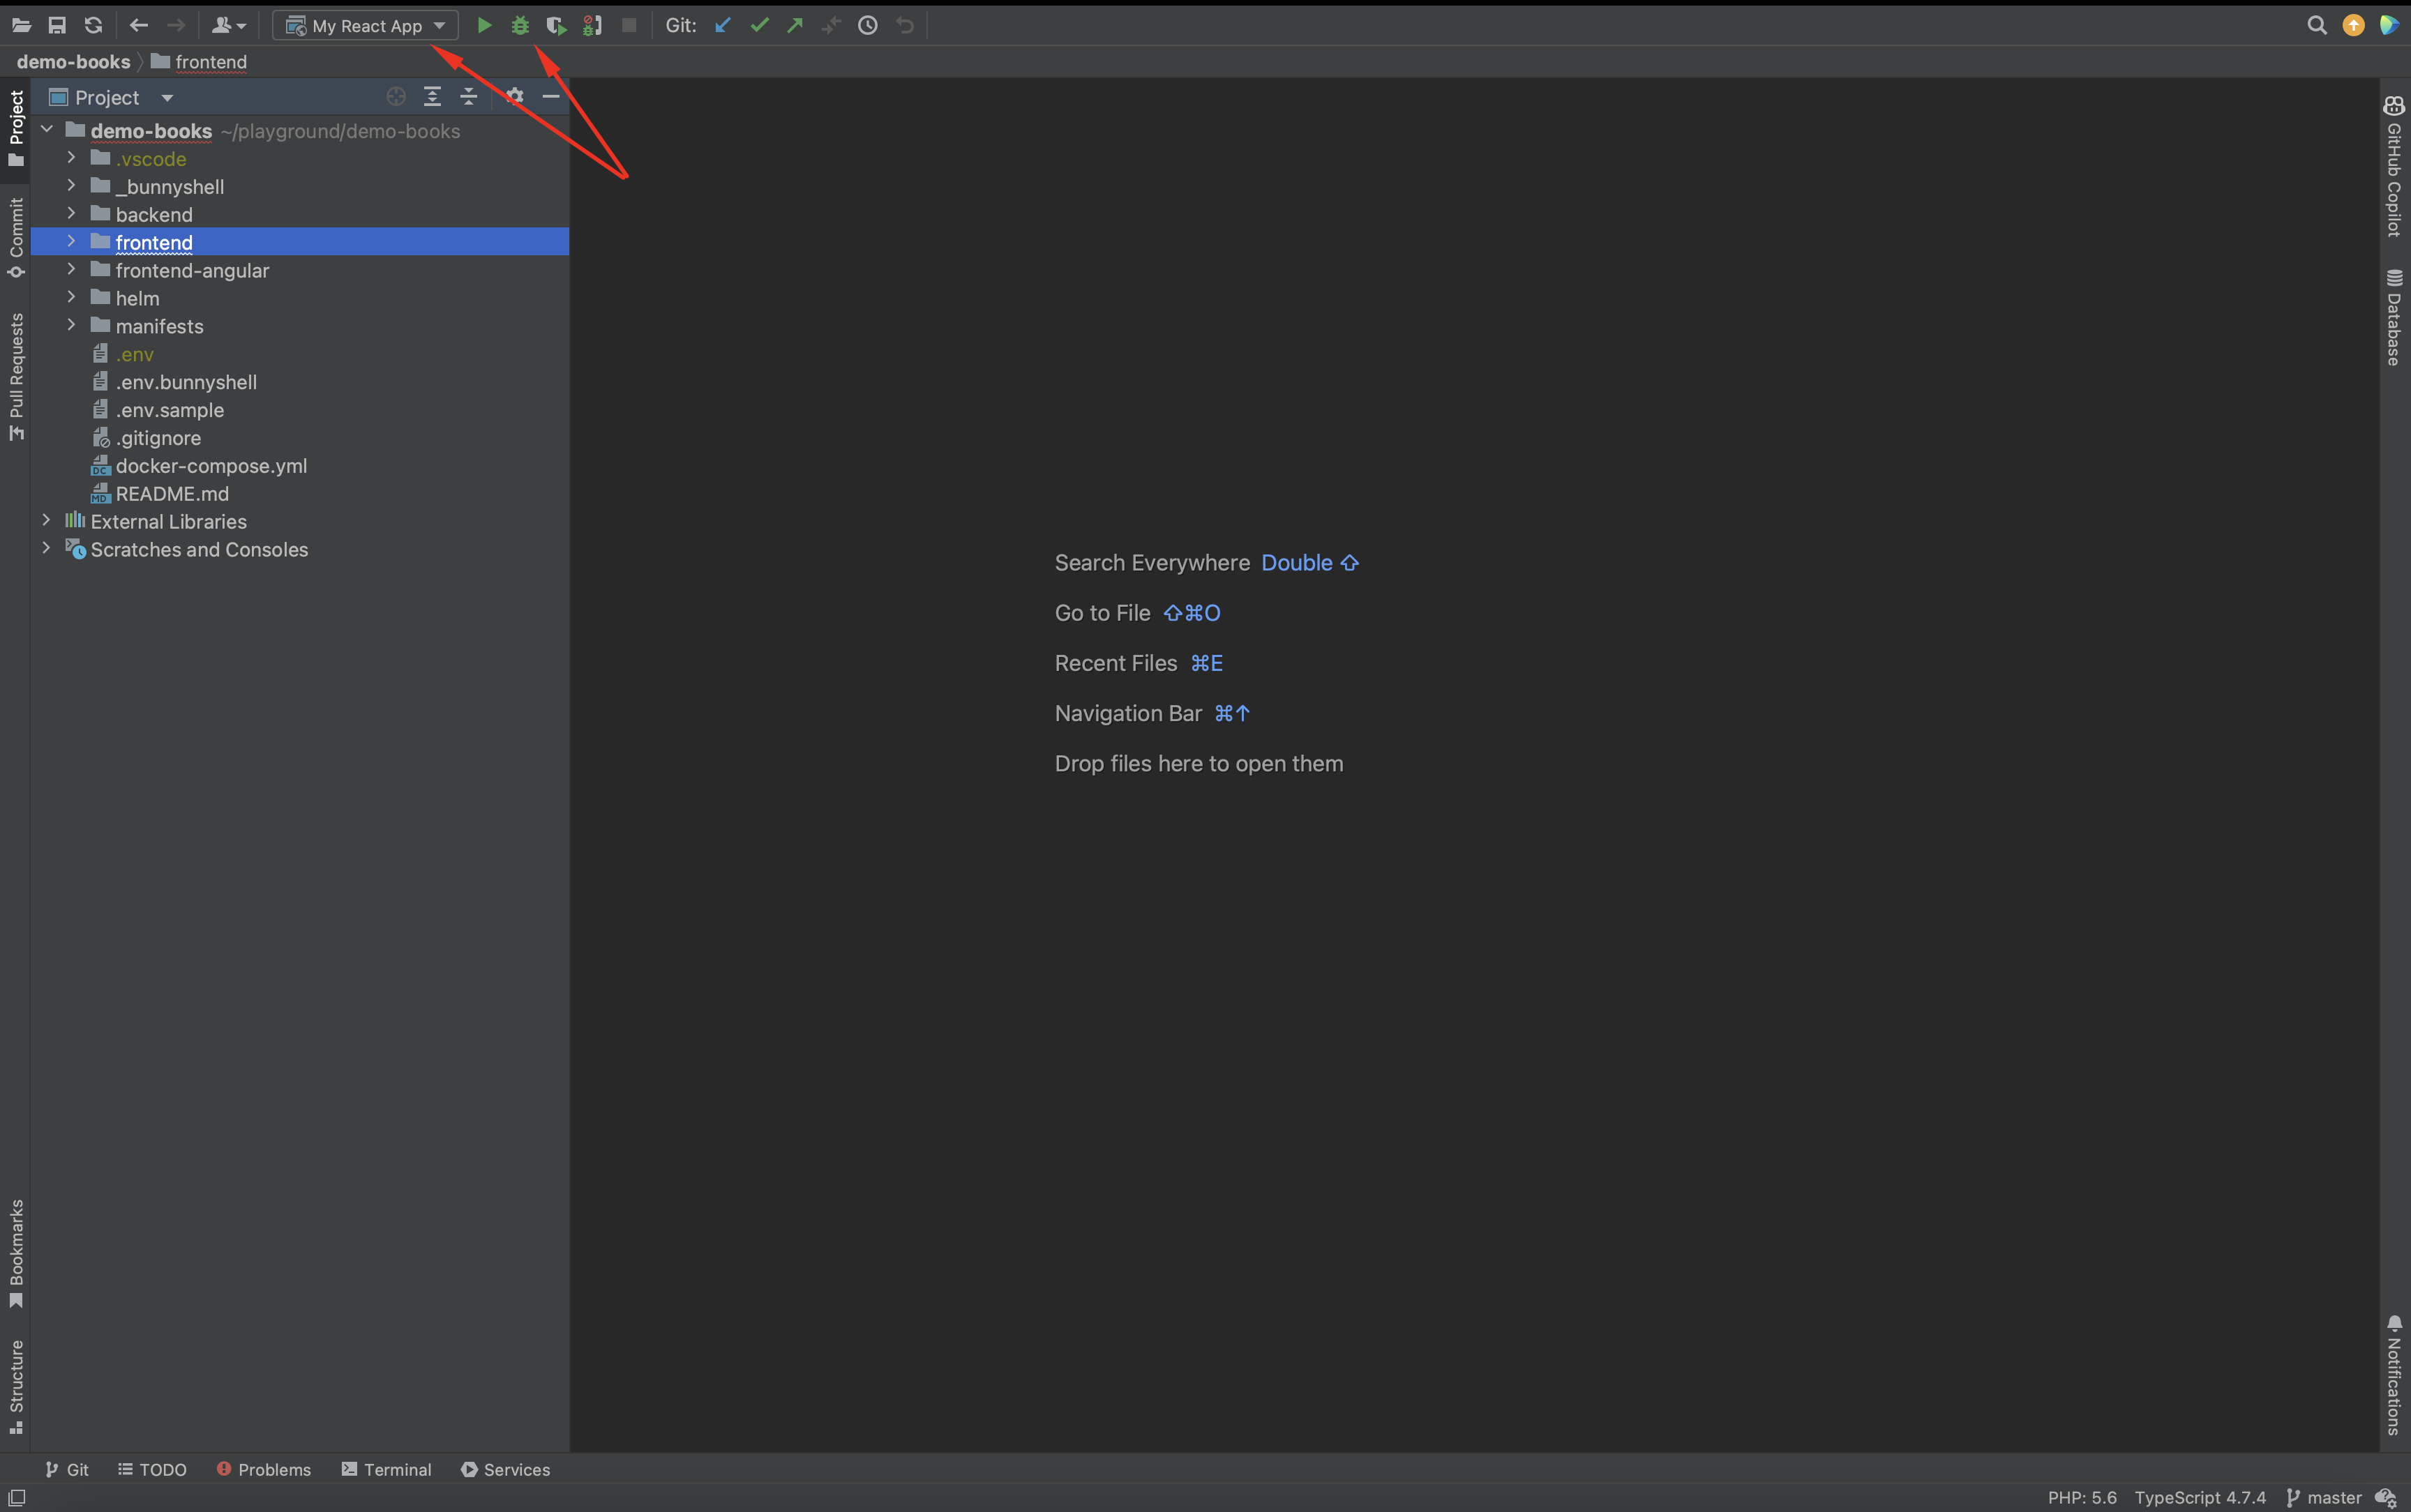Screen dimensions: 2411x1512
Task: Expand External Libraries node
Action: pyautogui.click(x=46, y=521)
